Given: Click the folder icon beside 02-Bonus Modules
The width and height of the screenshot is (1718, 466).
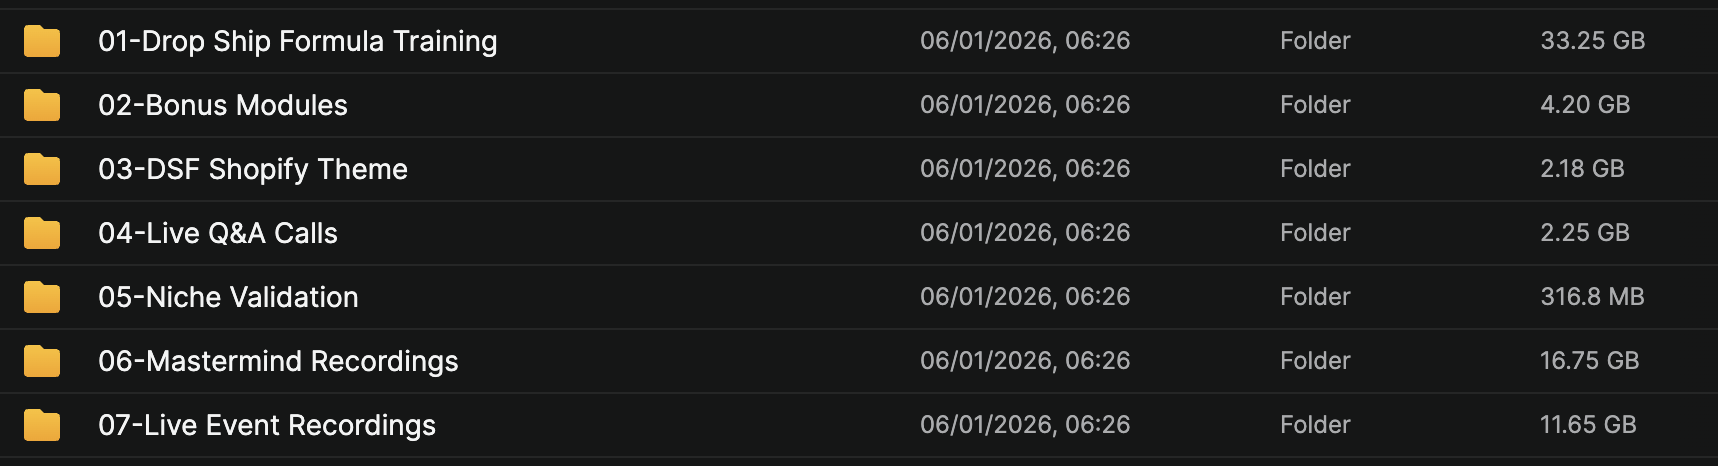Looking at the screenshot, I should click(x=42, y=105).
